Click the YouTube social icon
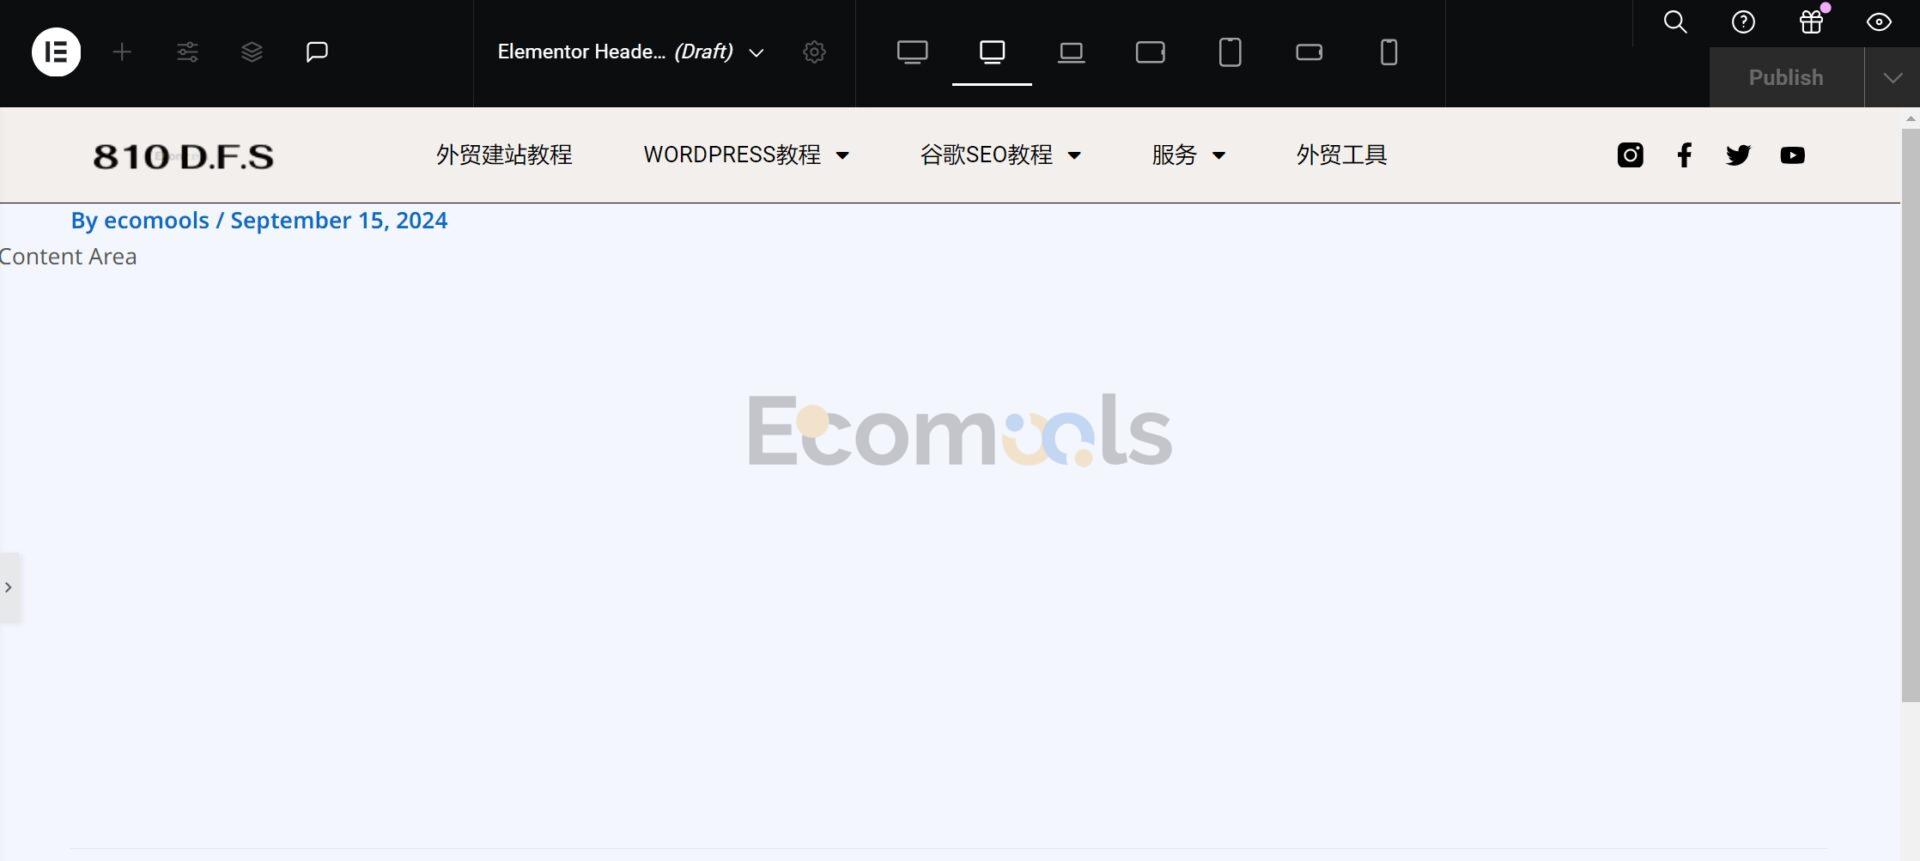The image size is (1920, 861). point(1792,155)
